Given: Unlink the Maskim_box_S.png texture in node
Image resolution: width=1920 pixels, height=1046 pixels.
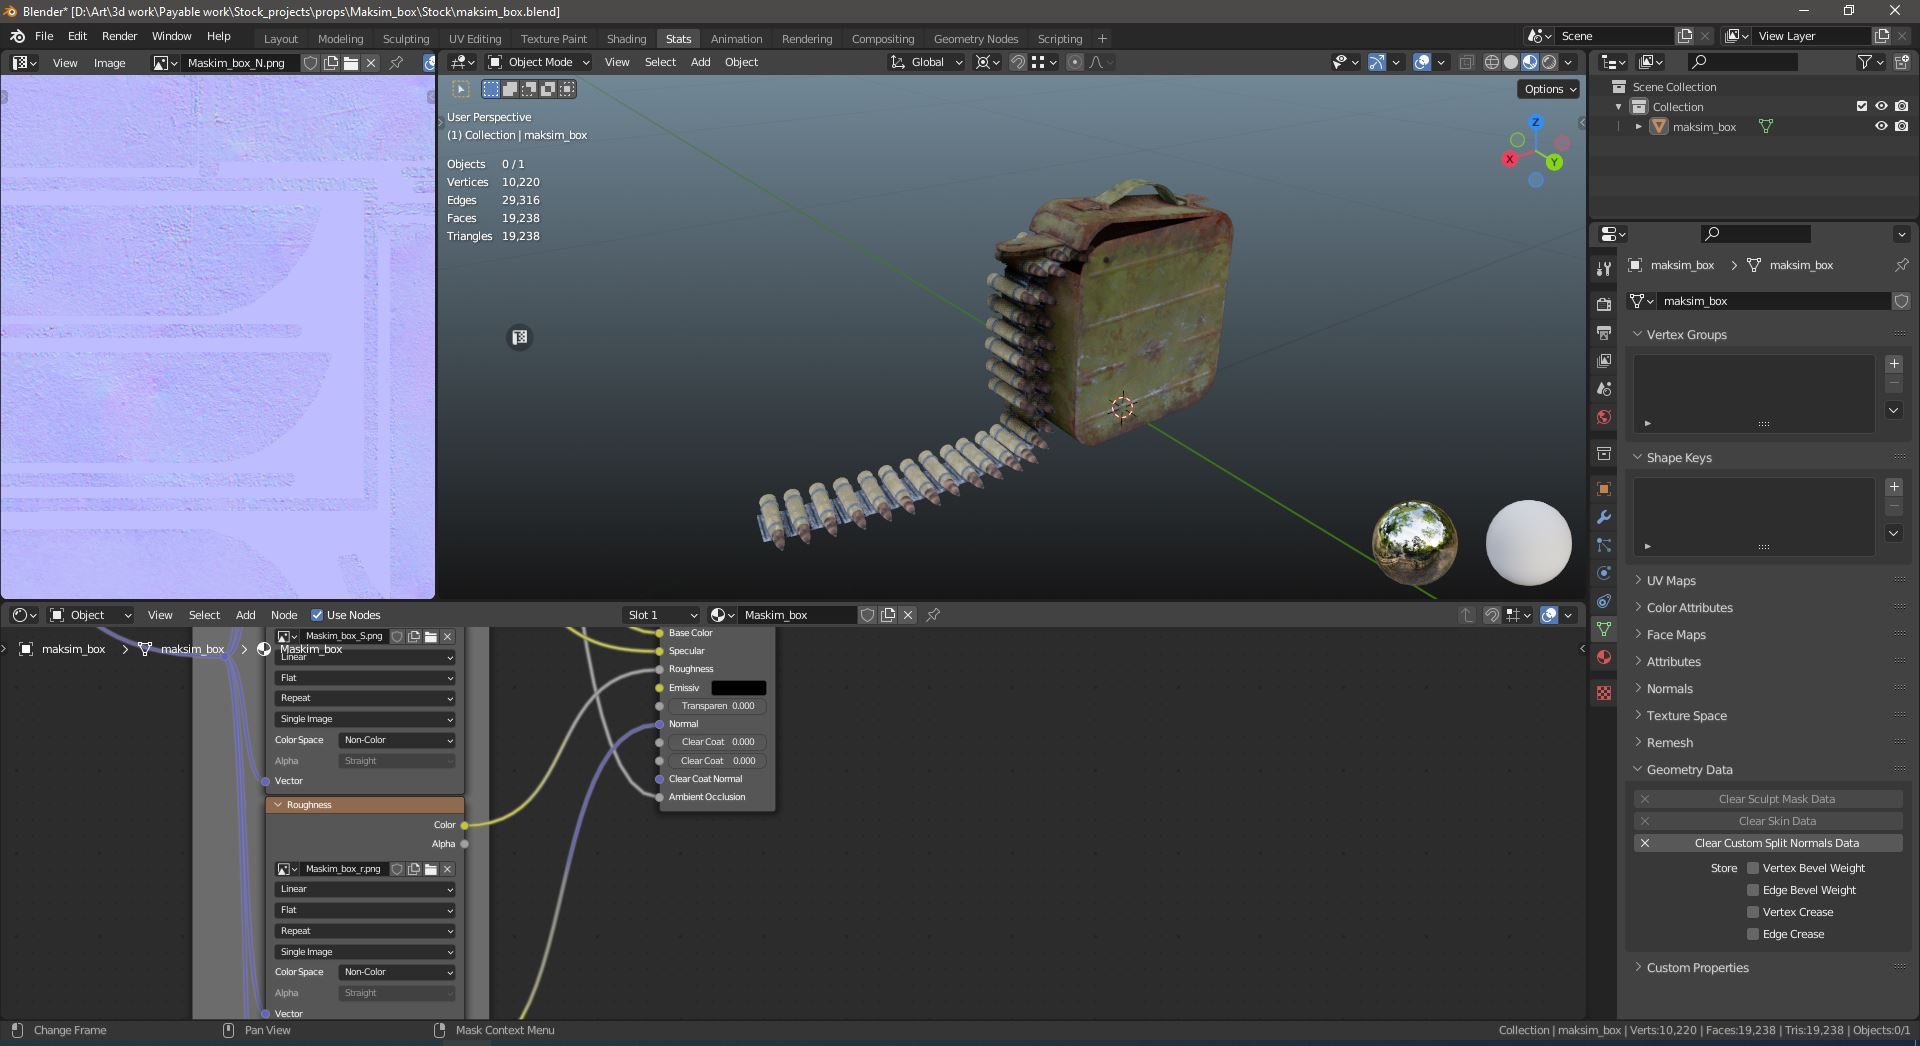Looking at the screenshot, I should coord(447,636).
